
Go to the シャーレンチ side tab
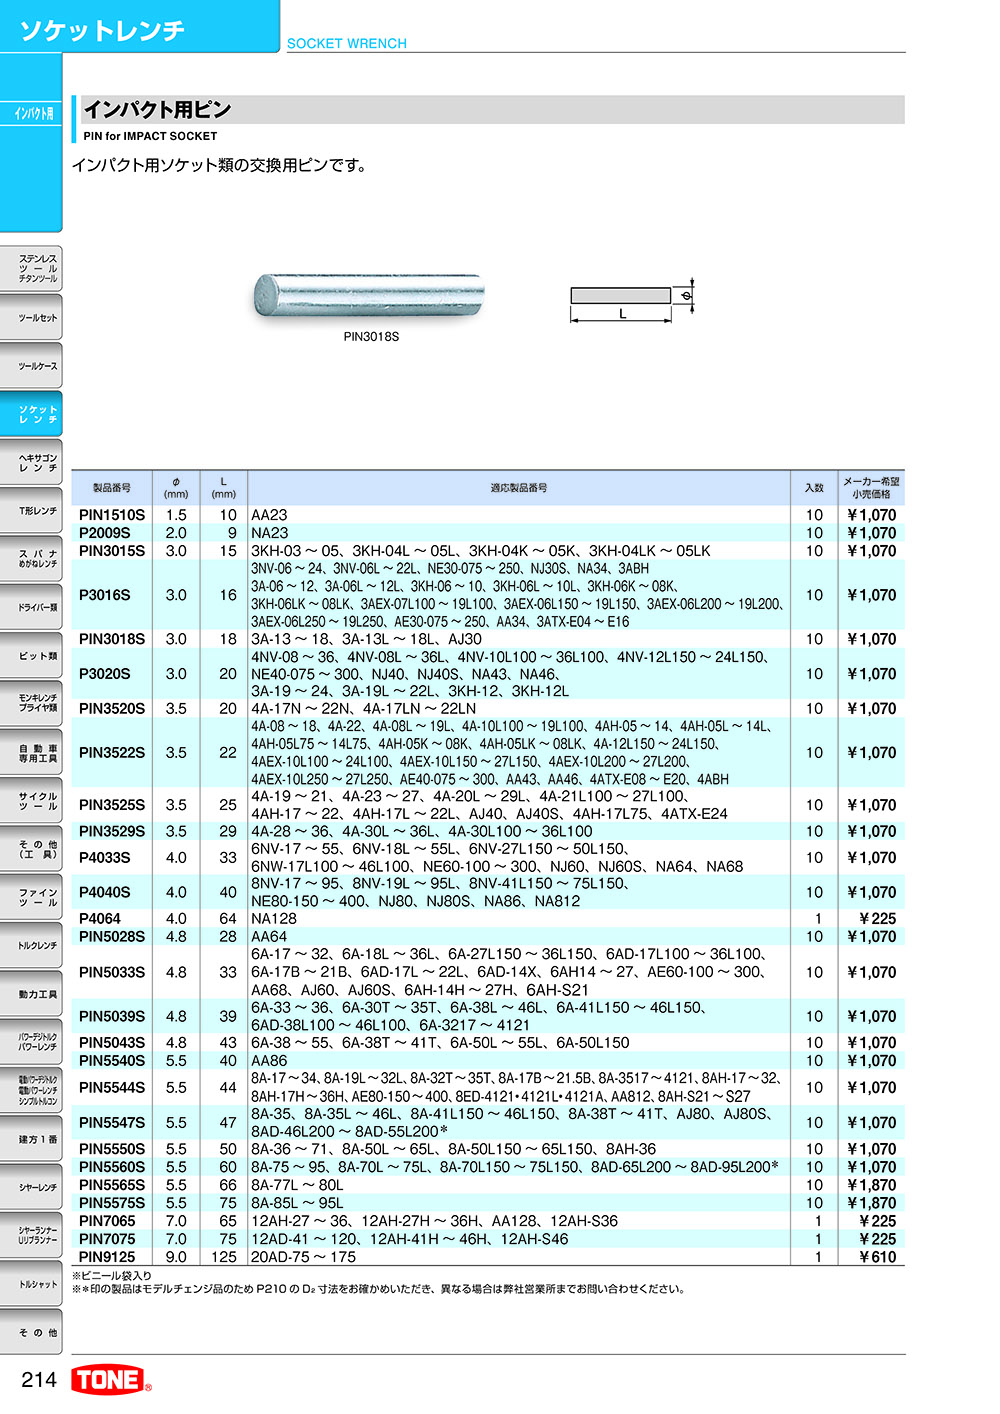32,1187
